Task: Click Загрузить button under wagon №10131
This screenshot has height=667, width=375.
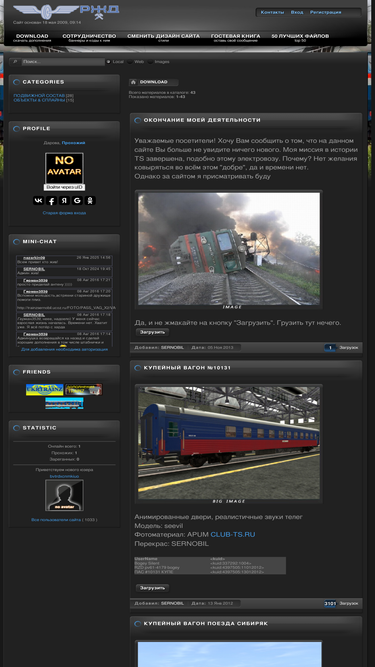Action: coord(152,588)
